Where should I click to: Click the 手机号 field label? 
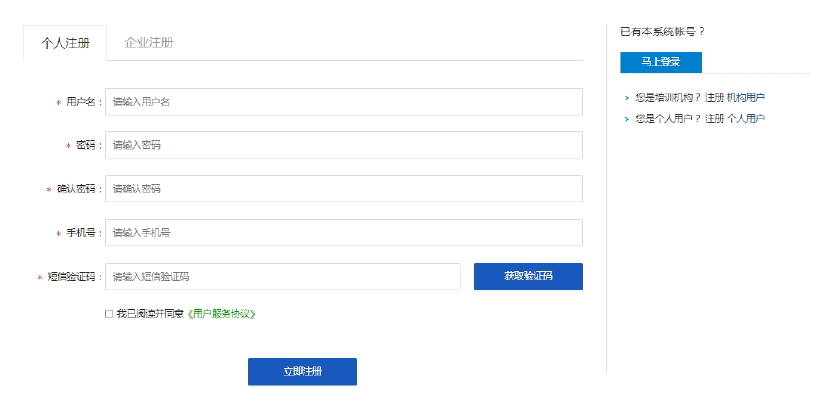82,233
